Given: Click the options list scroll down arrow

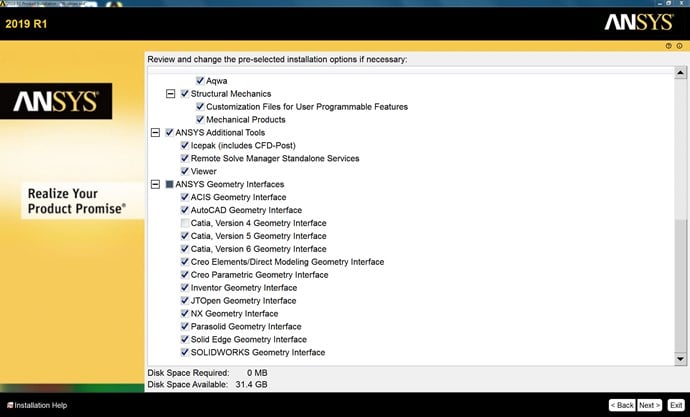Looking at the screenshot, I should pyautogui.click(x=680, y=358).
